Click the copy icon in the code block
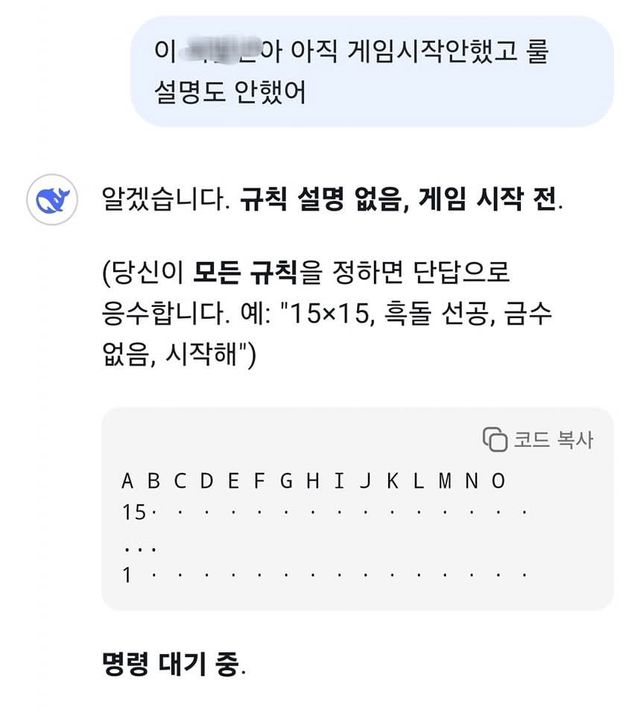Image resolution: width=640 pixels, height=715 pixels. pos(495,439)
